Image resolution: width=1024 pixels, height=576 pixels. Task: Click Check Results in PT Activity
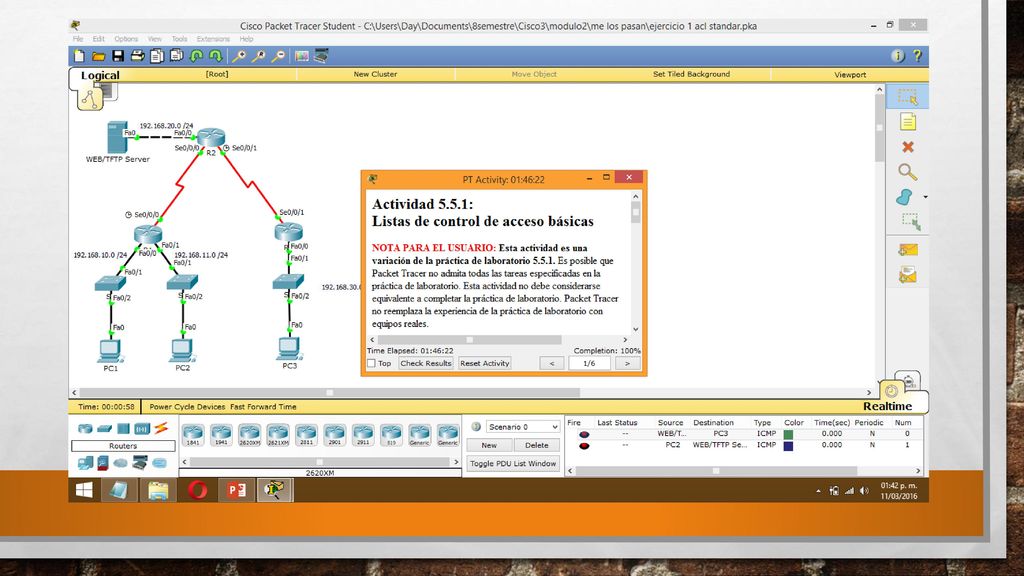pyautogui.click(x=426, y=363)
